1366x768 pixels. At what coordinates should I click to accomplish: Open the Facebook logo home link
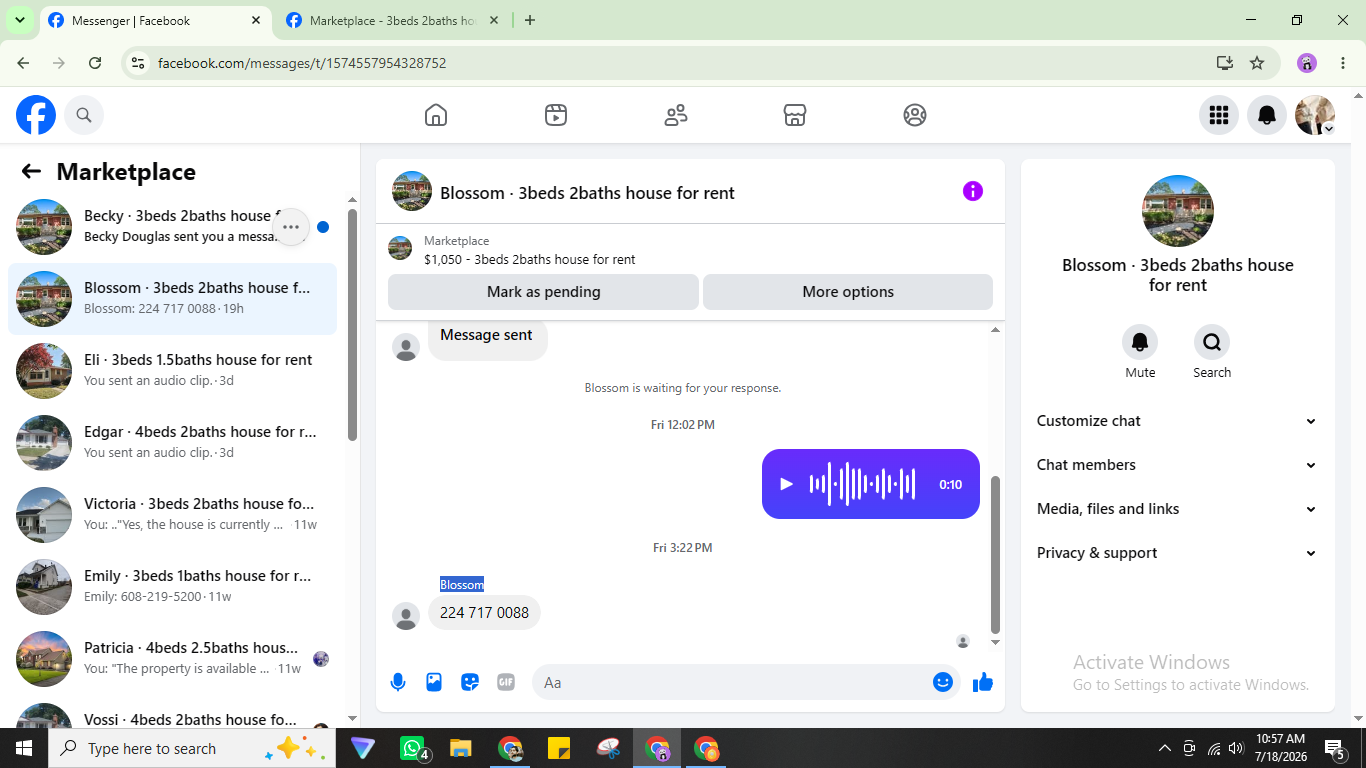36,115
